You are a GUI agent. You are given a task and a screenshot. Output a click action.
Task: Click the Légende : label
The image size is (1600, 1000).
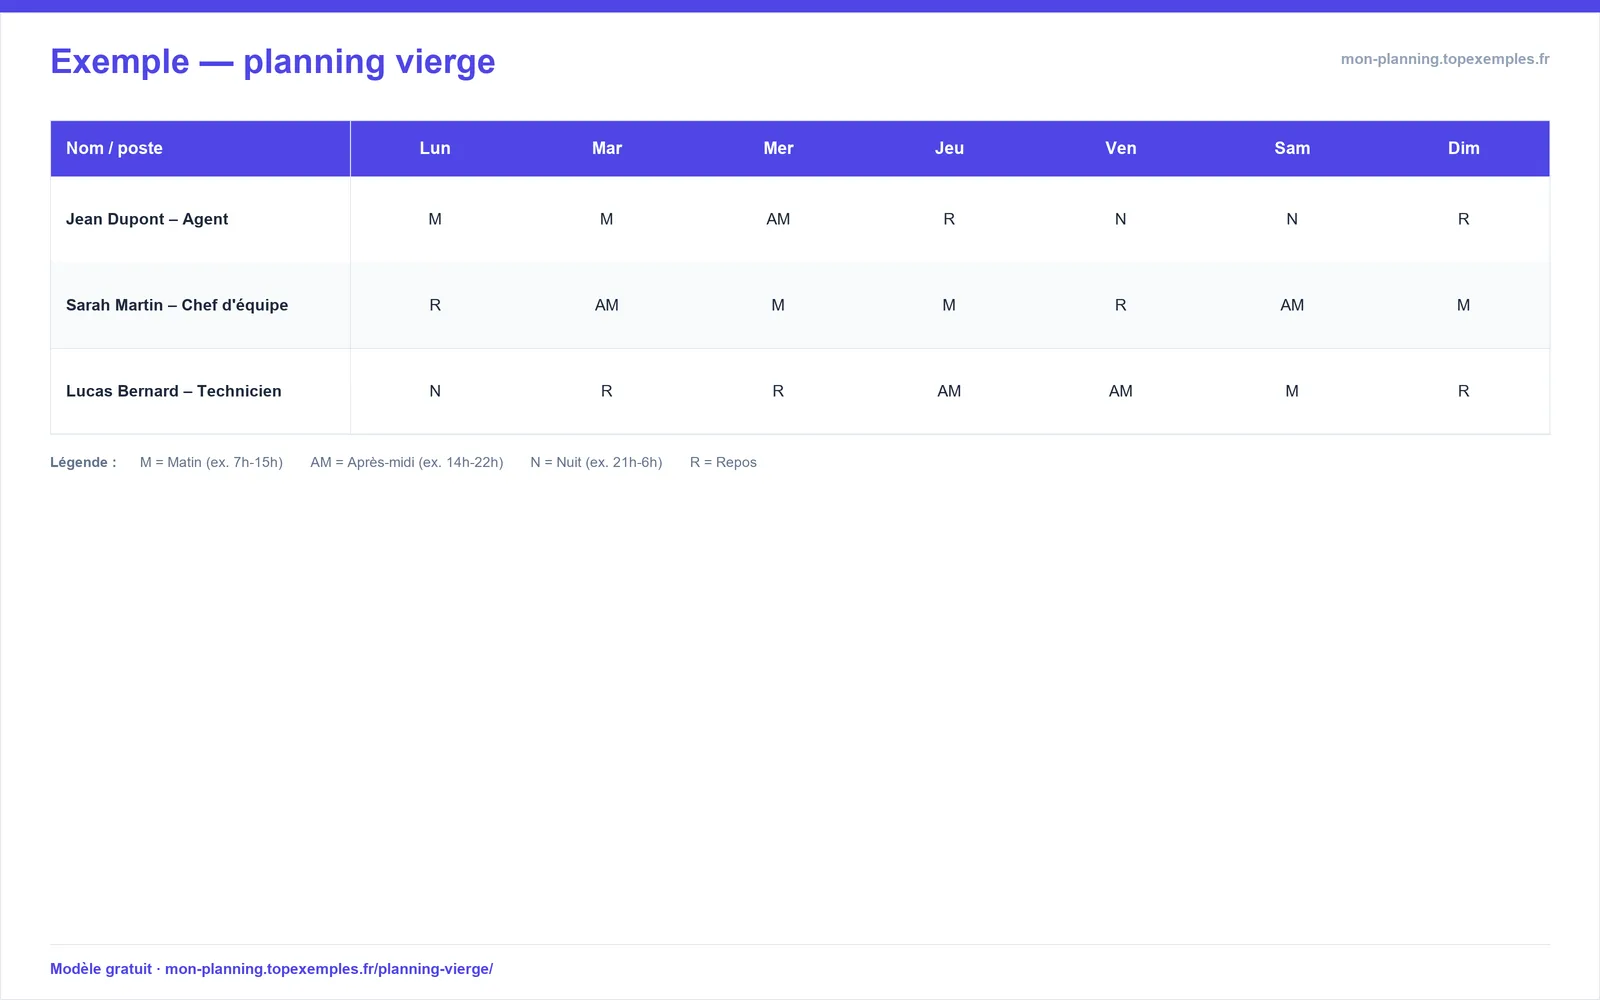[83, 462]
